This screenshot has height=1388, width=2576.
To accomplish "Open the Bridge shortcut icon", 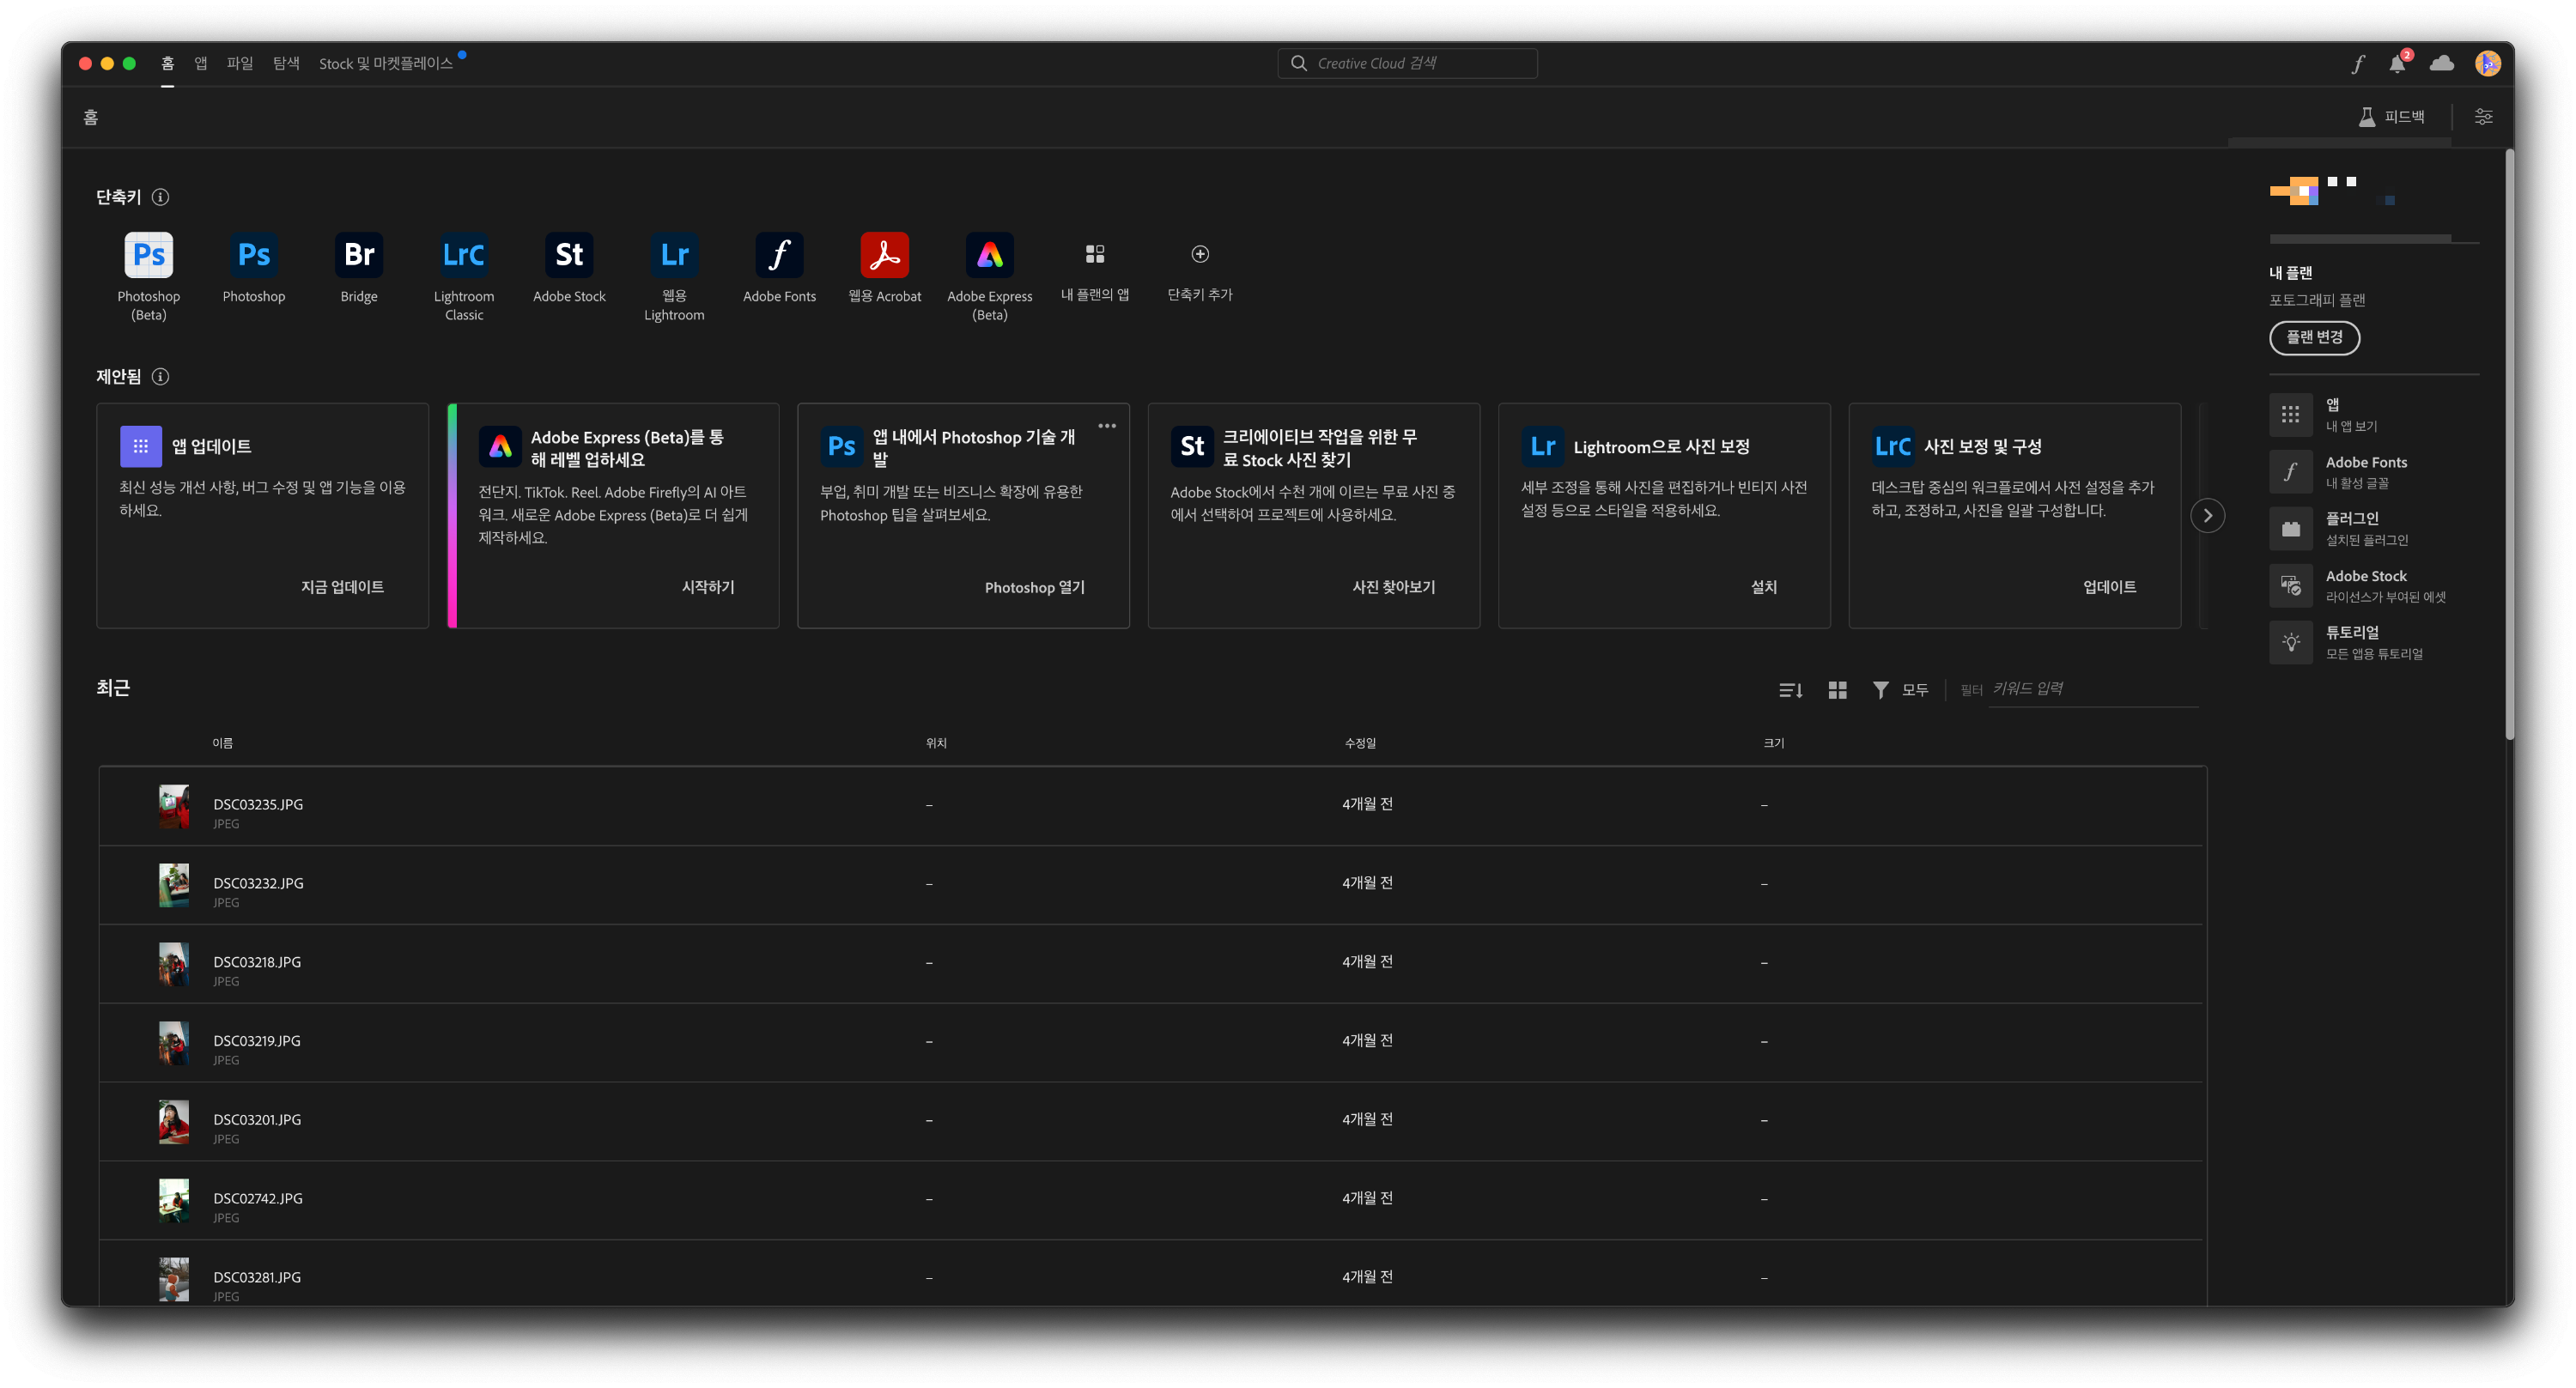I will tap(359, 255).
